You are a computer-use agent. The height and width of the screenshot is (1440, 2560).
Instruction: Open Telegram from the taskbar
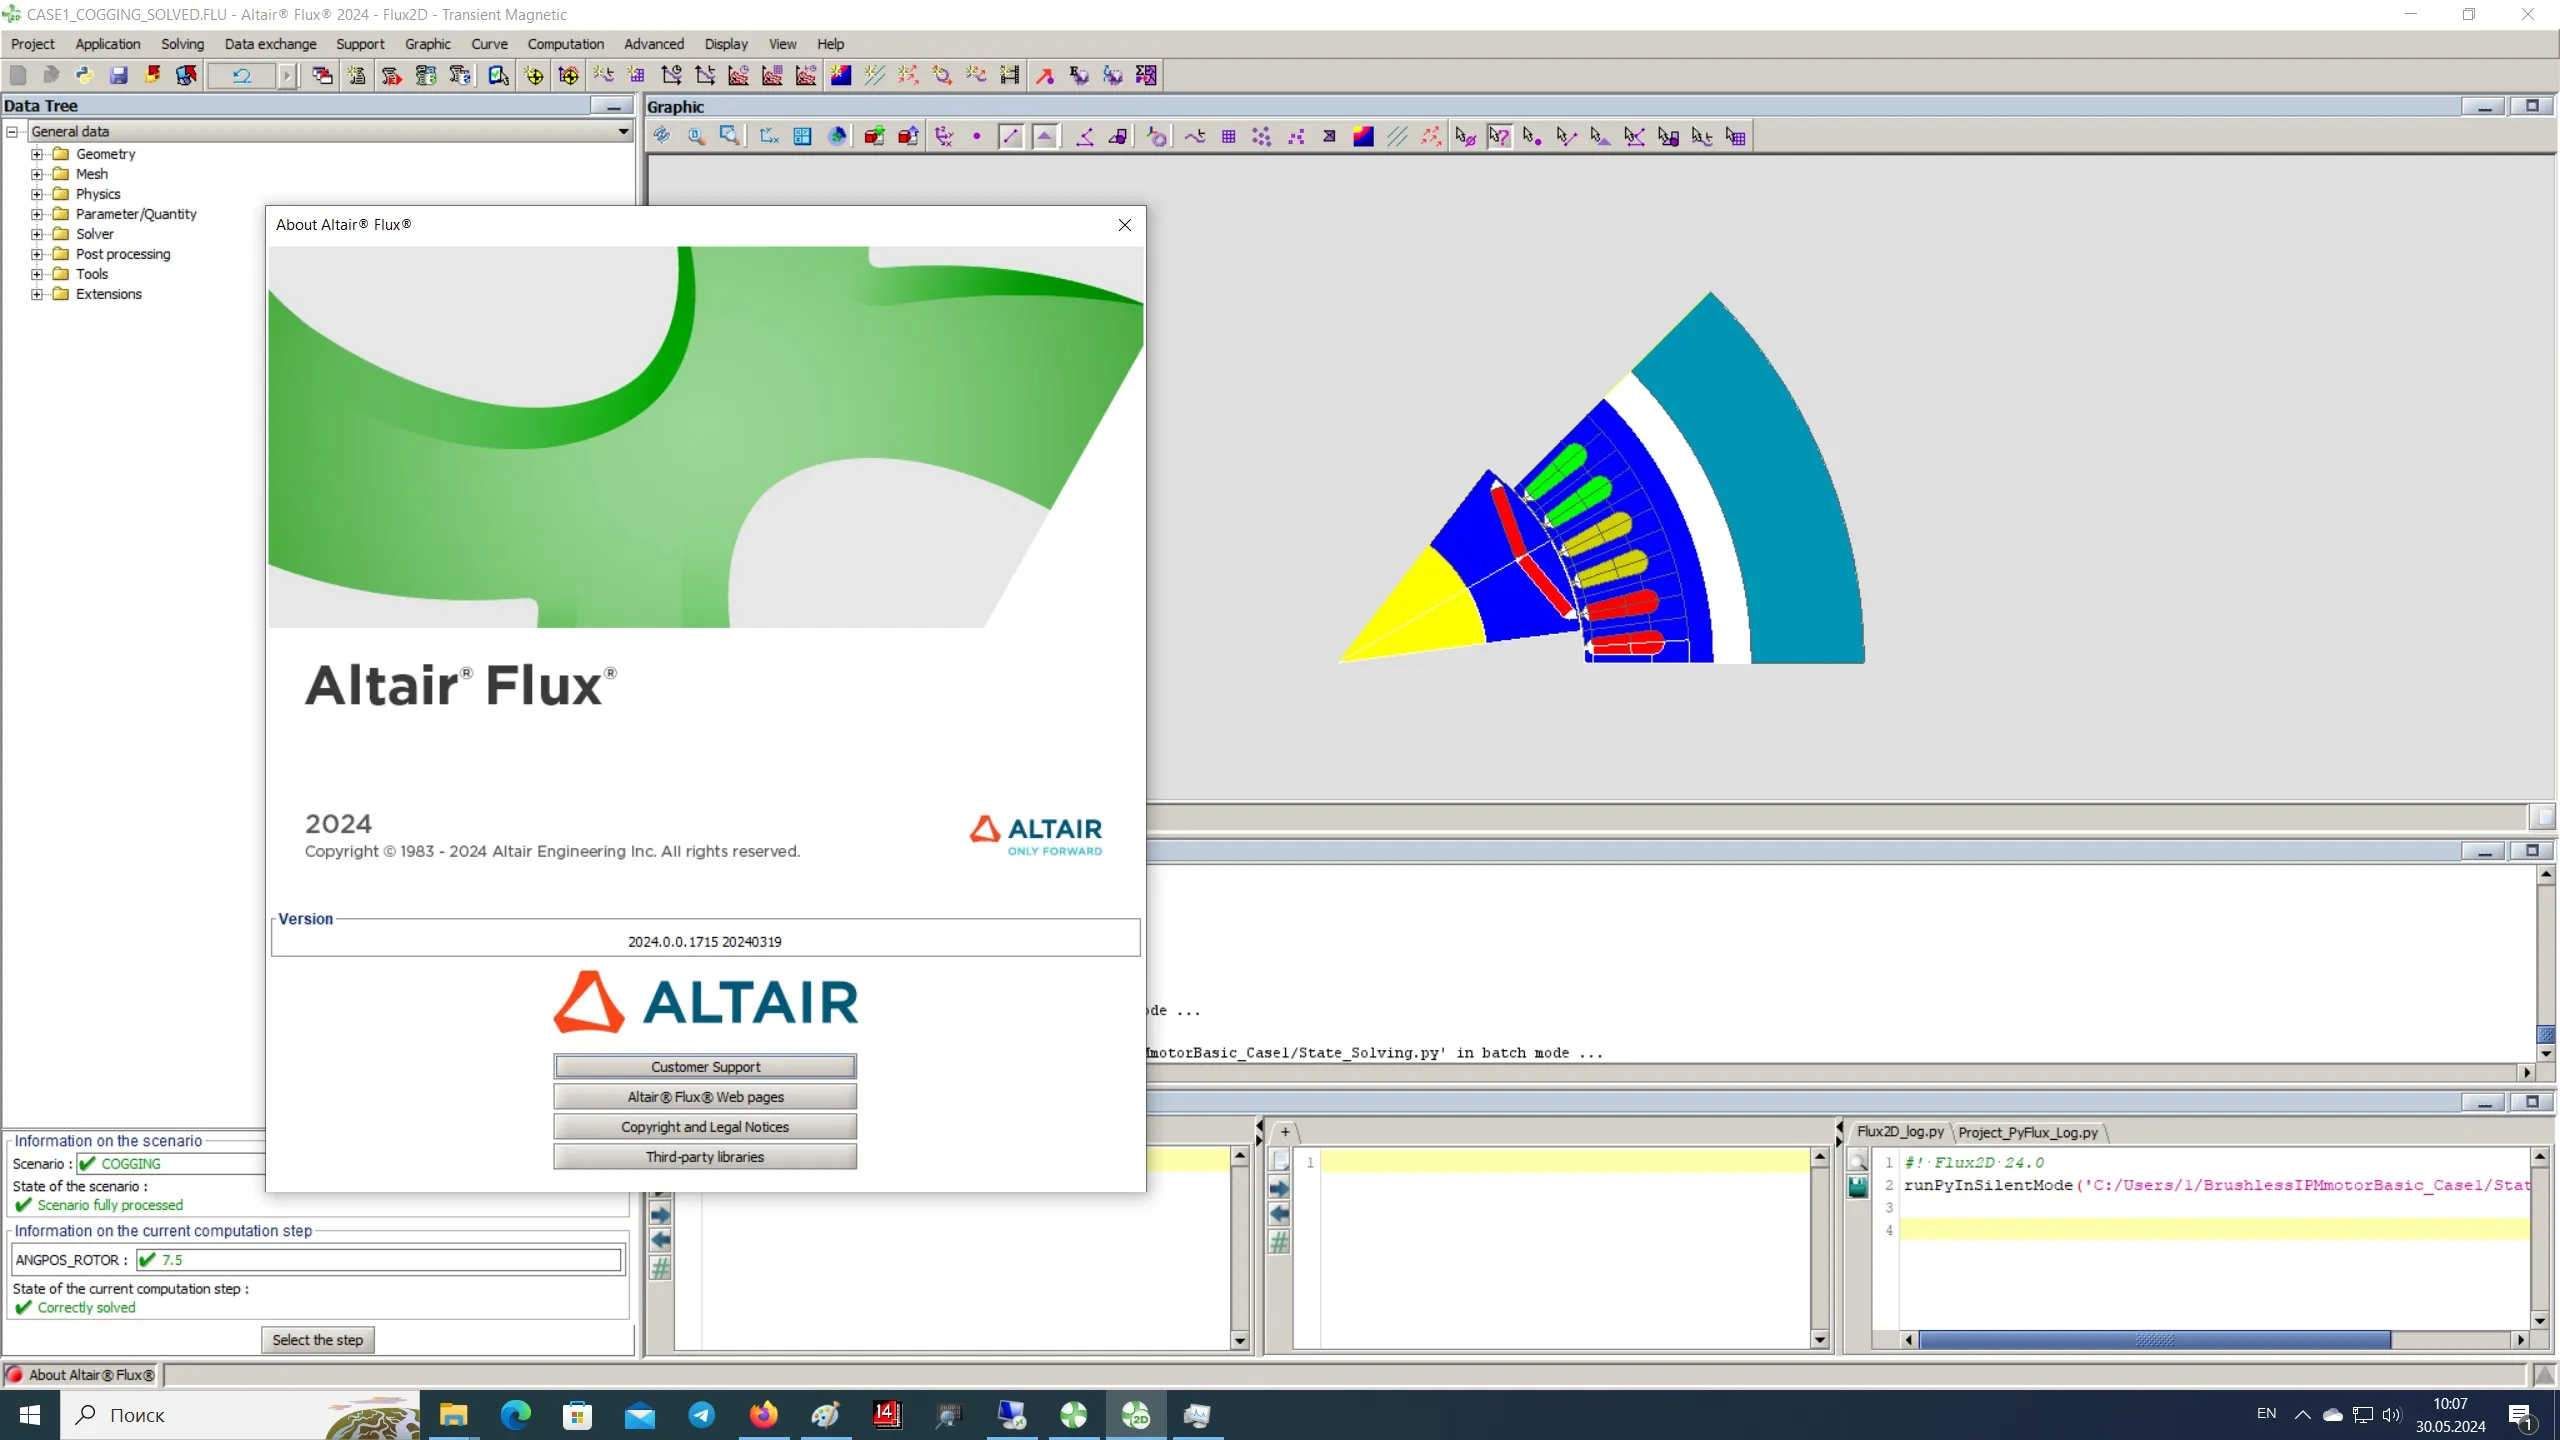coord(702,1415)
